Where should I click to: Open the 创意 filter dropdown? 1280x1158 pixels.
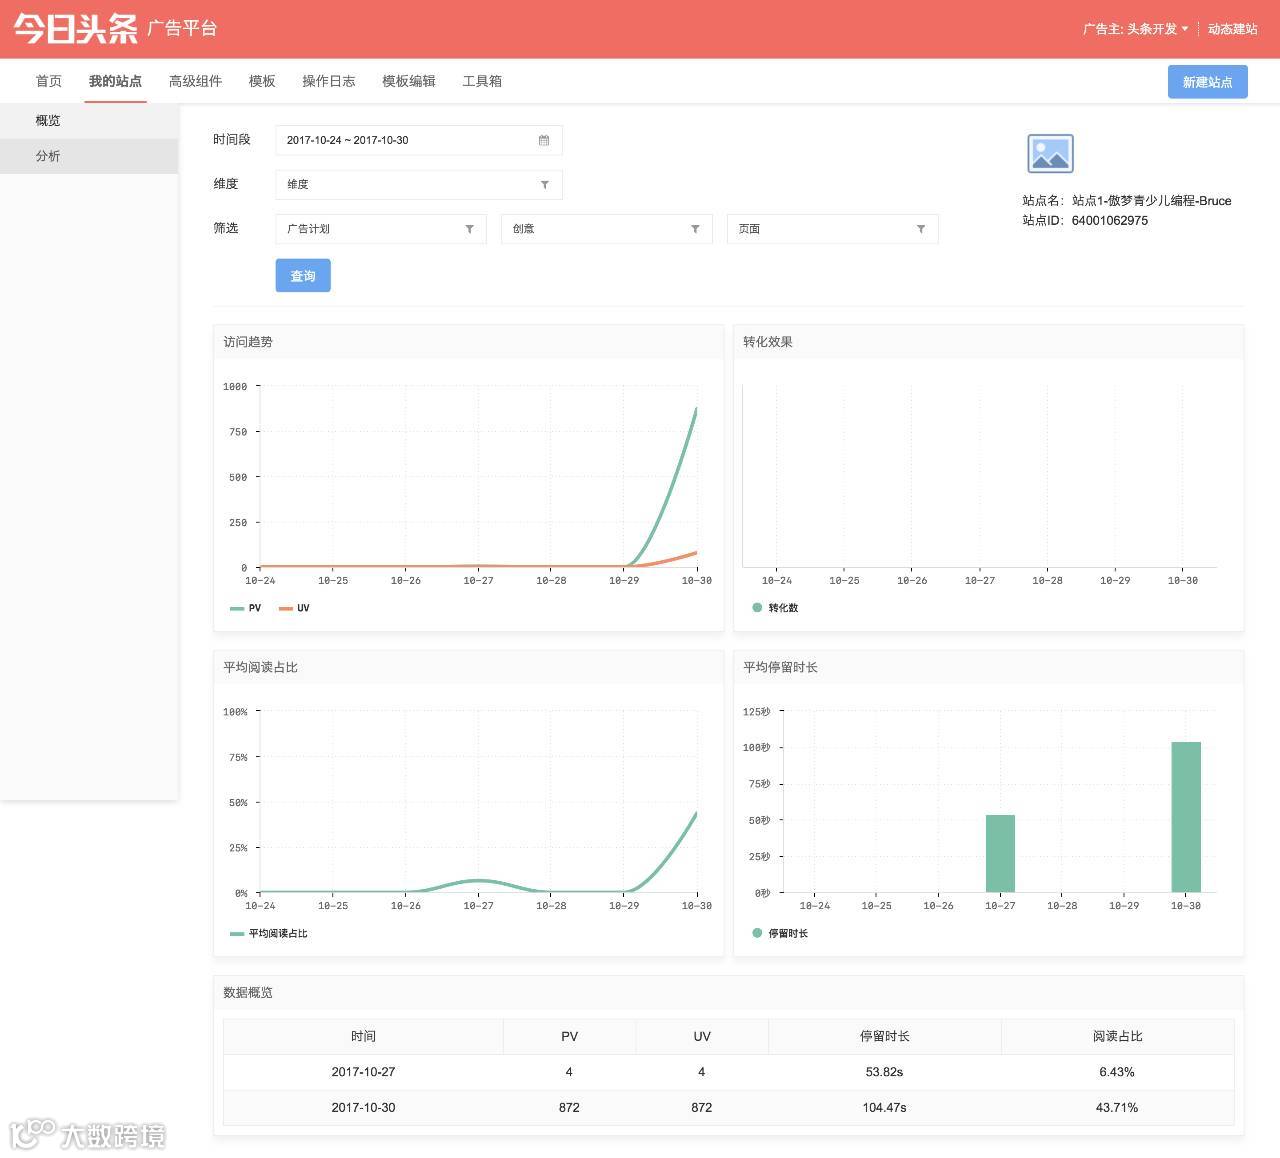click(606, 229)
